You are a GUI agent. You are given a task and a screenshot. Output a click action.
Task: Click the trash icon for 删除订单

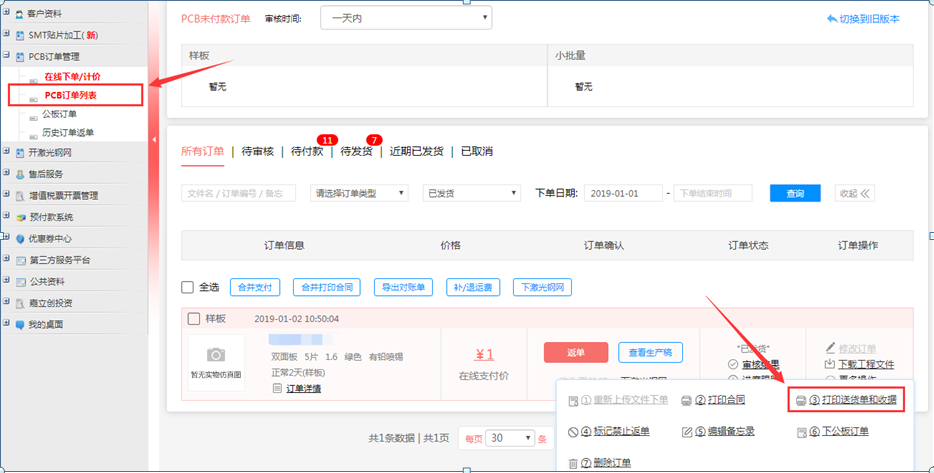pos(573,463)
